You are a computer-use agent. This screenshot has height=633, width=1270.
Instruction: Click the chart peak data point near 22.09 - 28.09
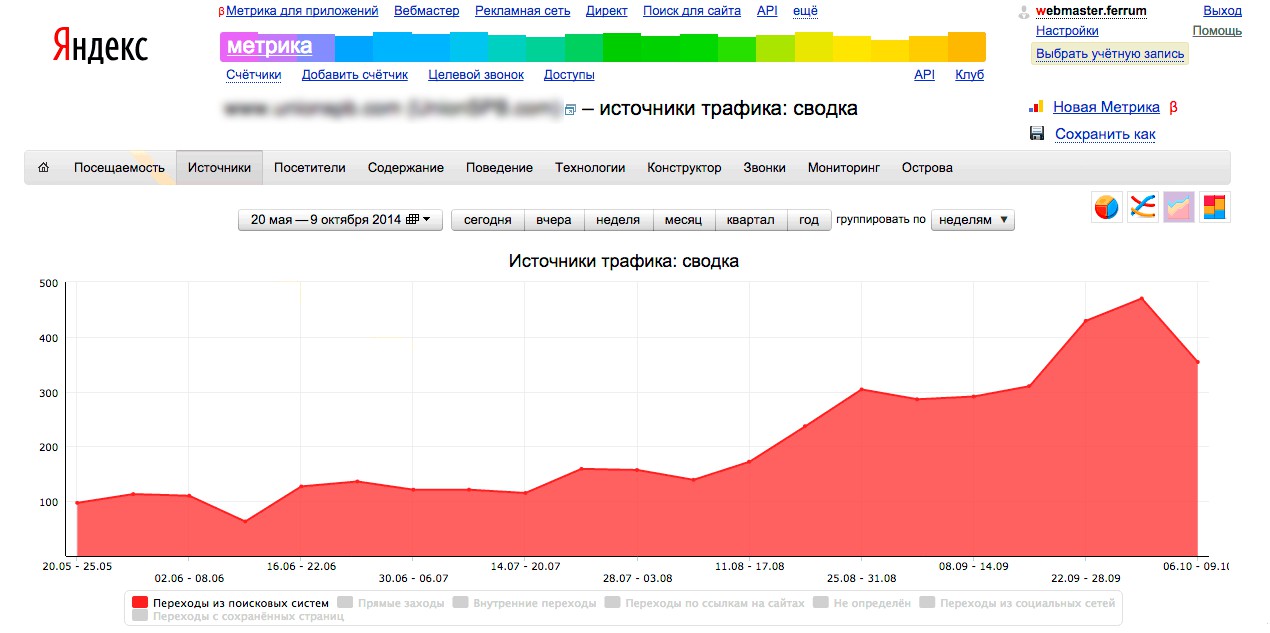coord(1141,298)
